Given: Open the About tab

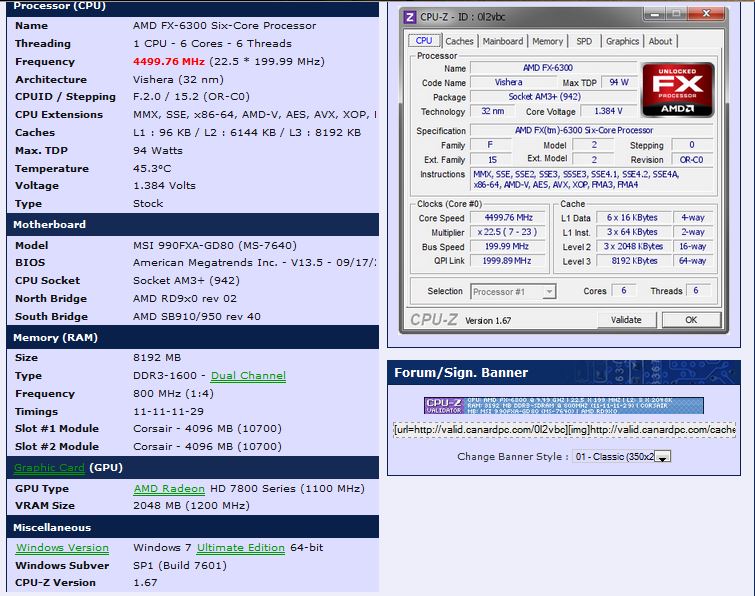Looking at the screenshot, I should (x=660, y=41).
